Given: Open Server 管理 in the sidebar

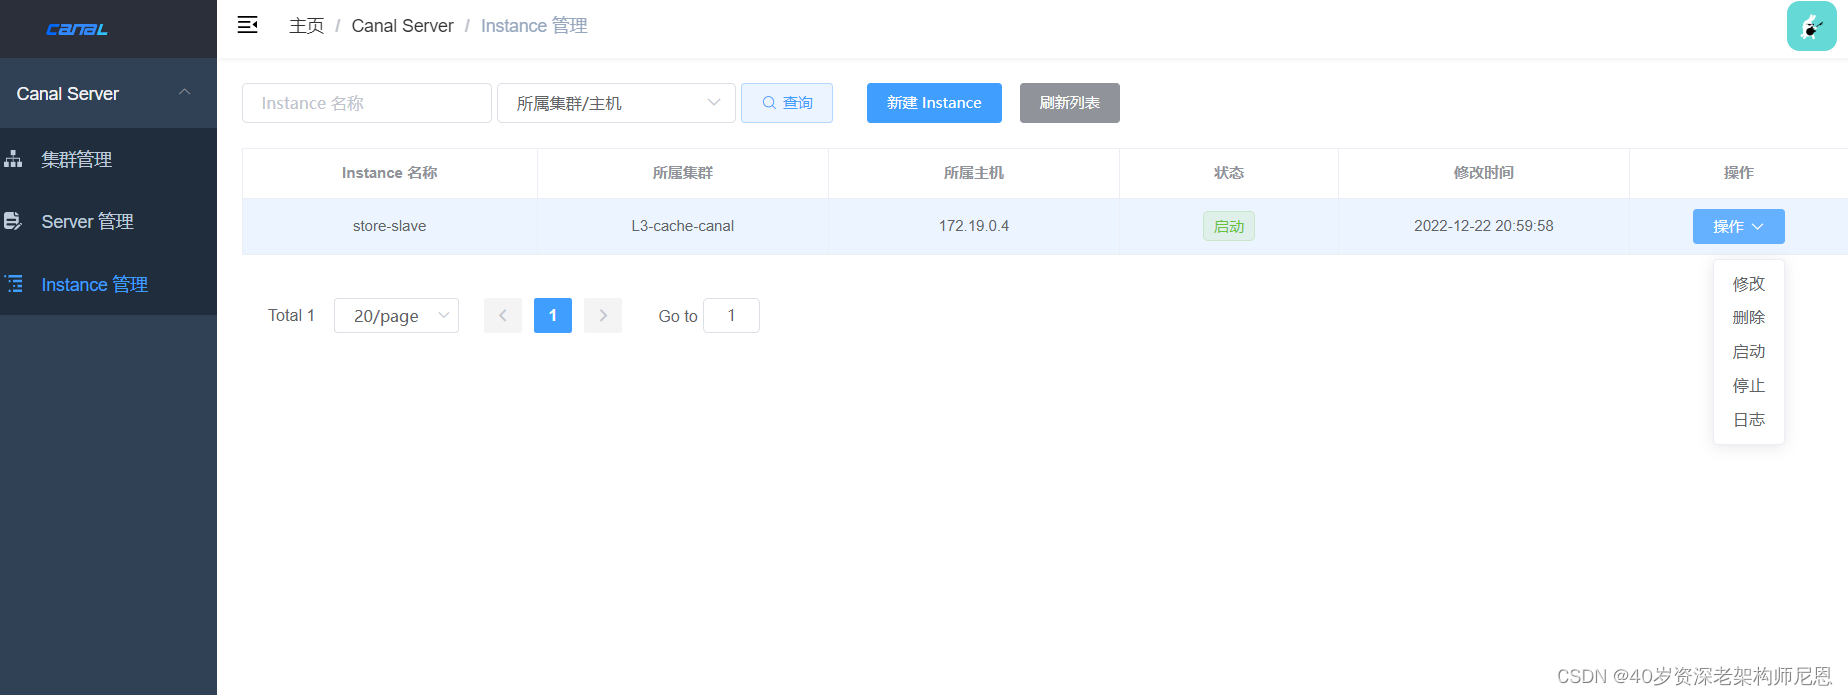Looking at the screenshot, I should (x=108, y=221).
